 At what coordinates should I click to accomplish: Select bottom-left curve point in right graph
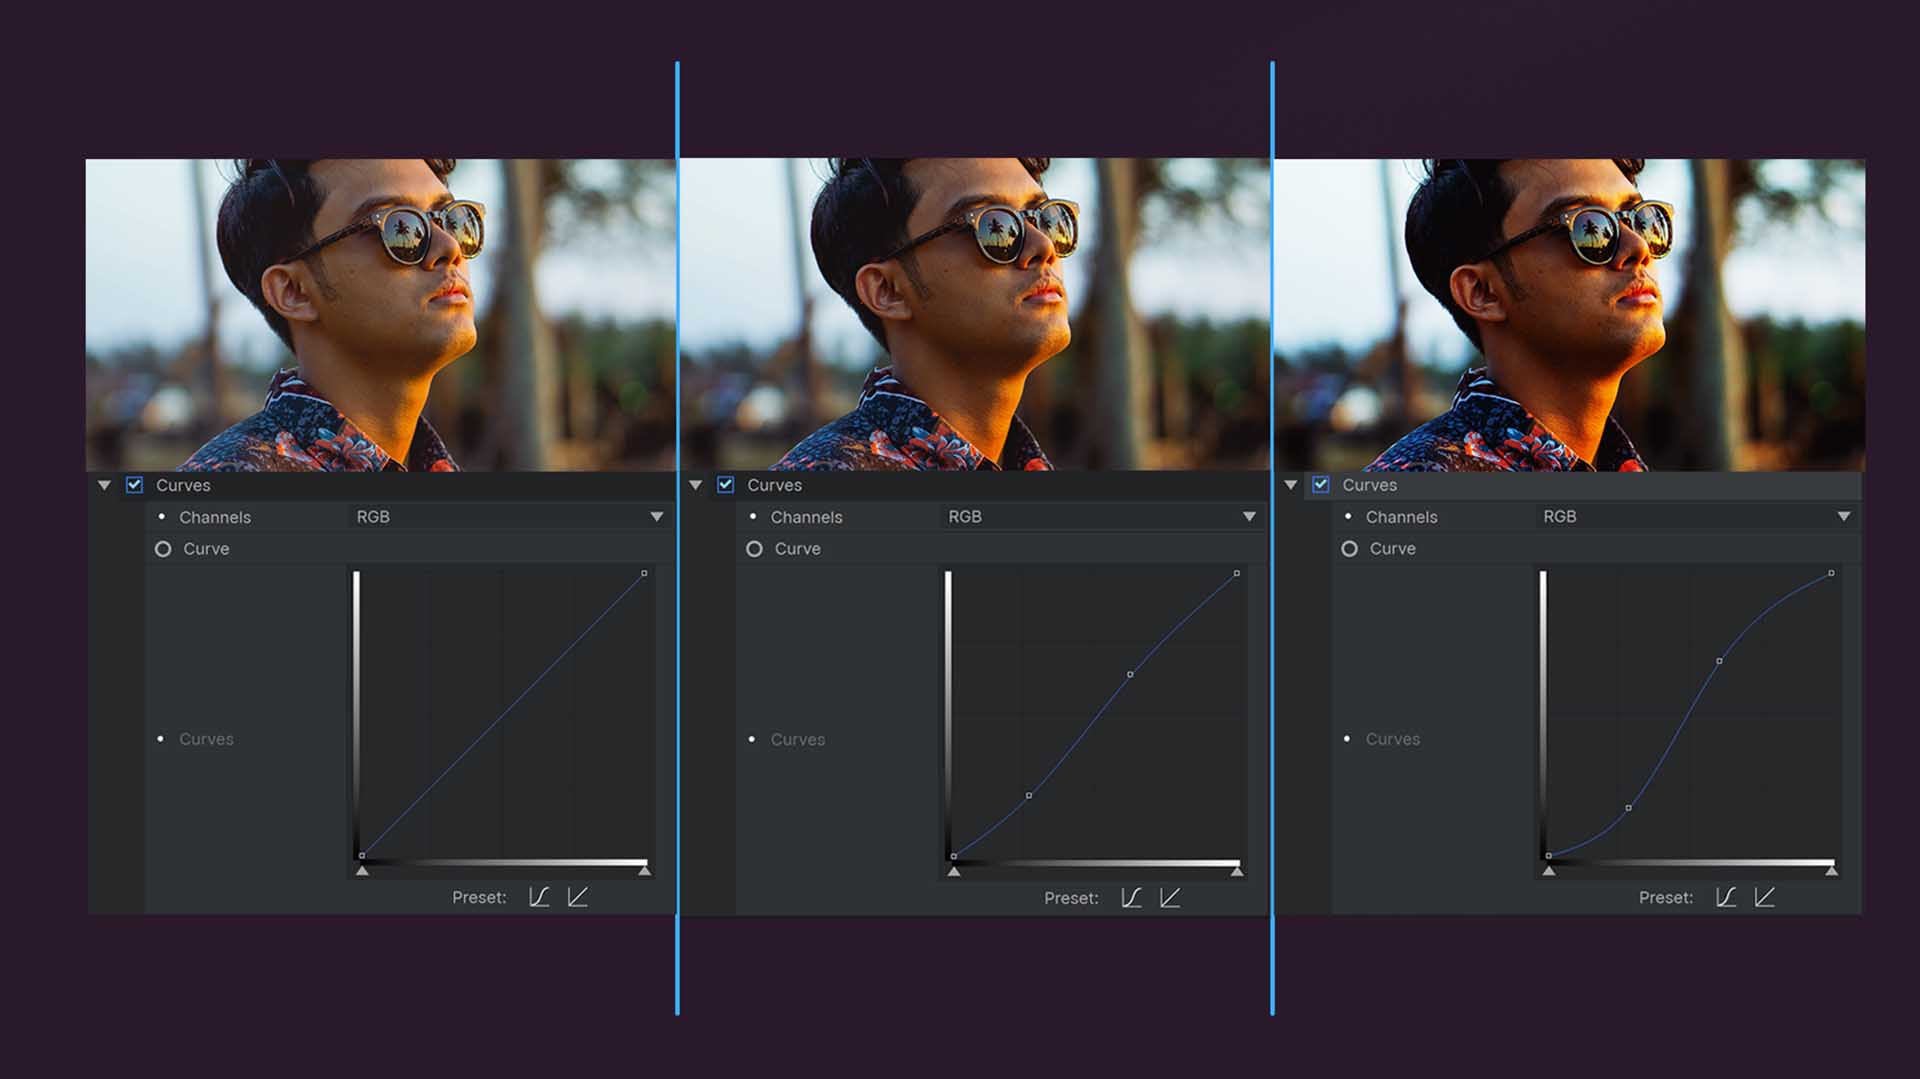(1549, 856)
